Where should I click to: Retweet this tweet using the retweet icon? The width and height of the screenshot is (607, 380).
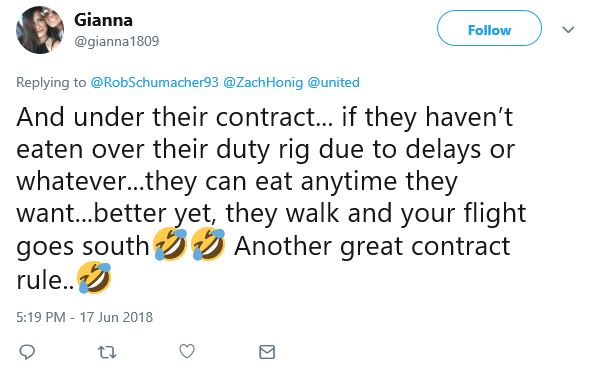click(107, 352)
